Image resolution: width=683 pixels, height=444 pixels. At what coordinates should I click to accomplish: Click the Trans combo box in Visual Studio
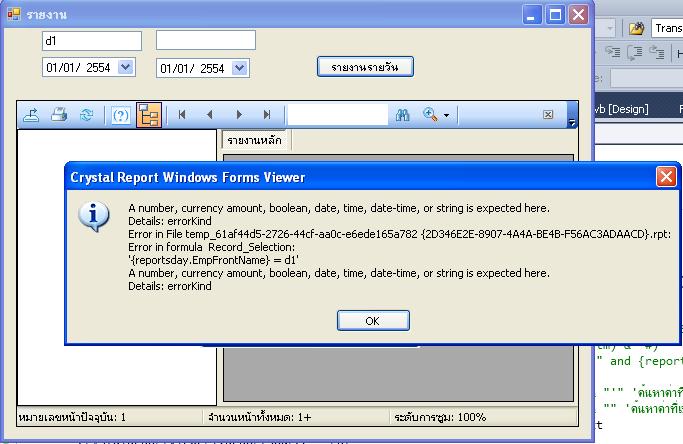pos(667,28)
